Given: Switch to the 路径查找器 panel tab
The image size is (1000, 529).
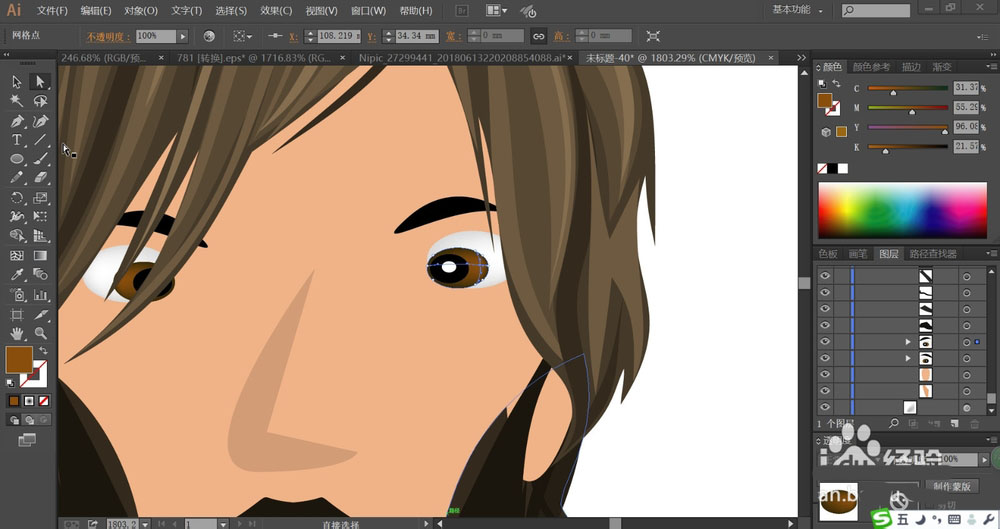Looking at the screenshot, I should 931,254.
